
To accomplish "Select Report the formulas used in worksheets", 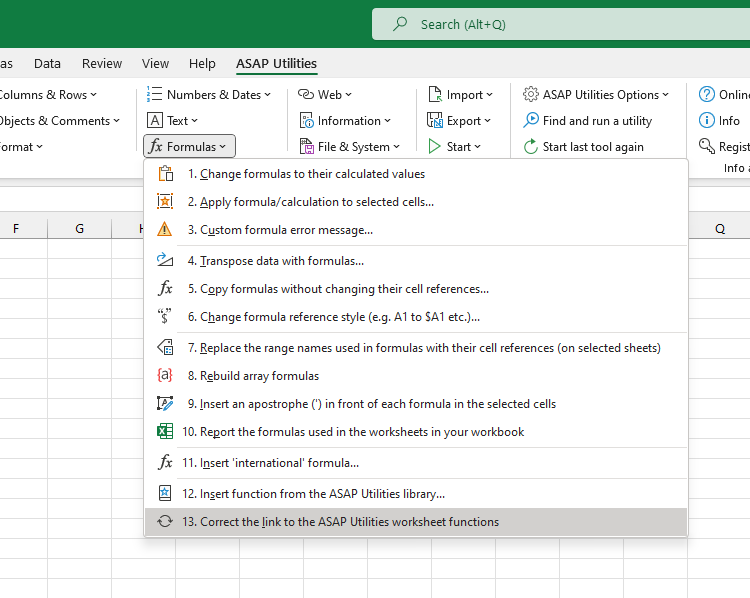I will pyautogui.click(x=416, y=432).
